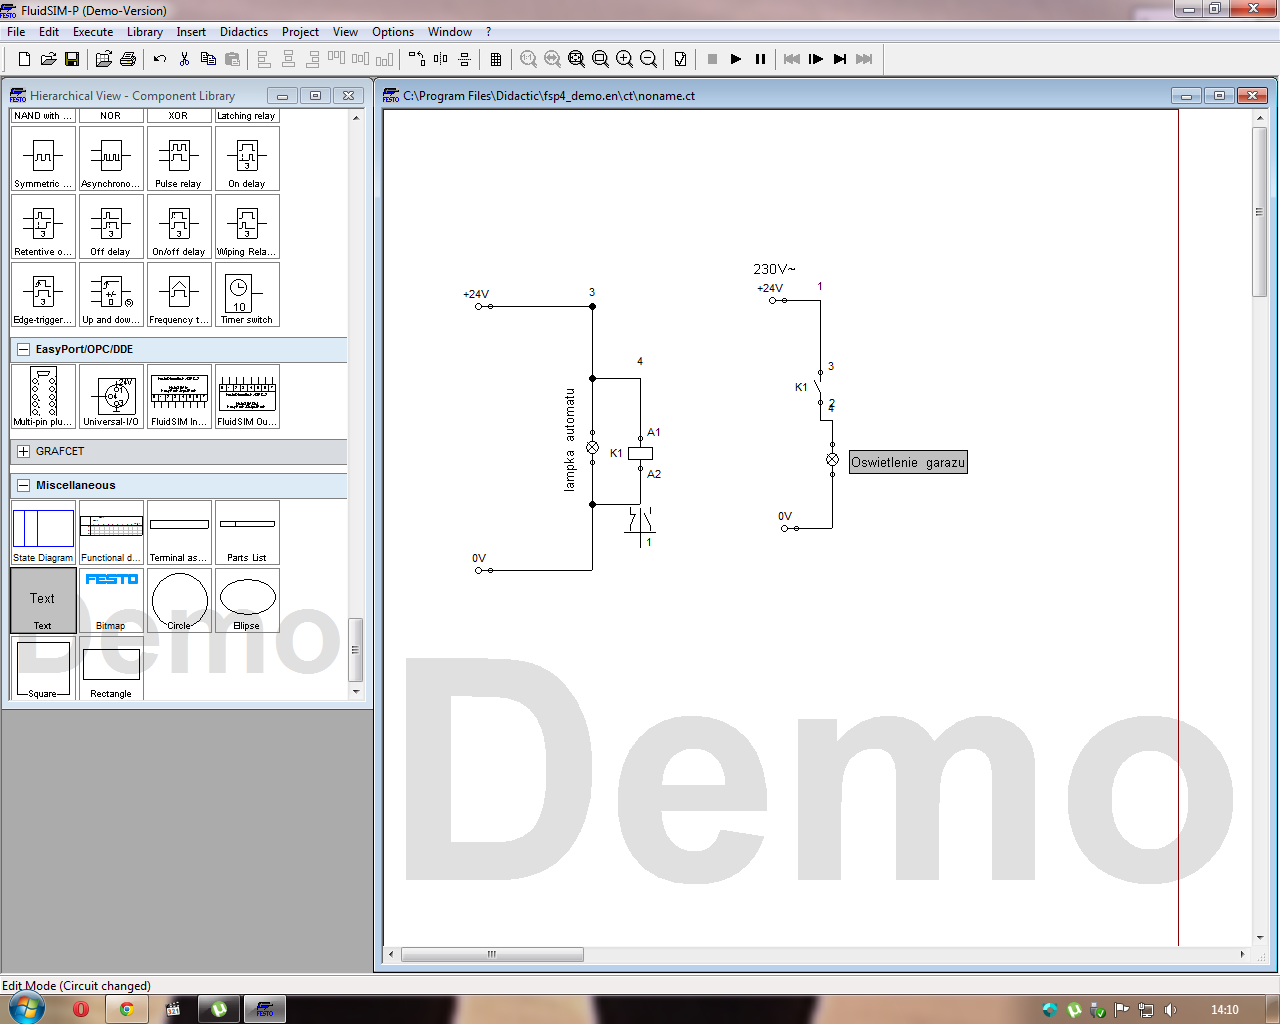
Task: Open the Windows Start menu
Action: [x=26, y=1008]
